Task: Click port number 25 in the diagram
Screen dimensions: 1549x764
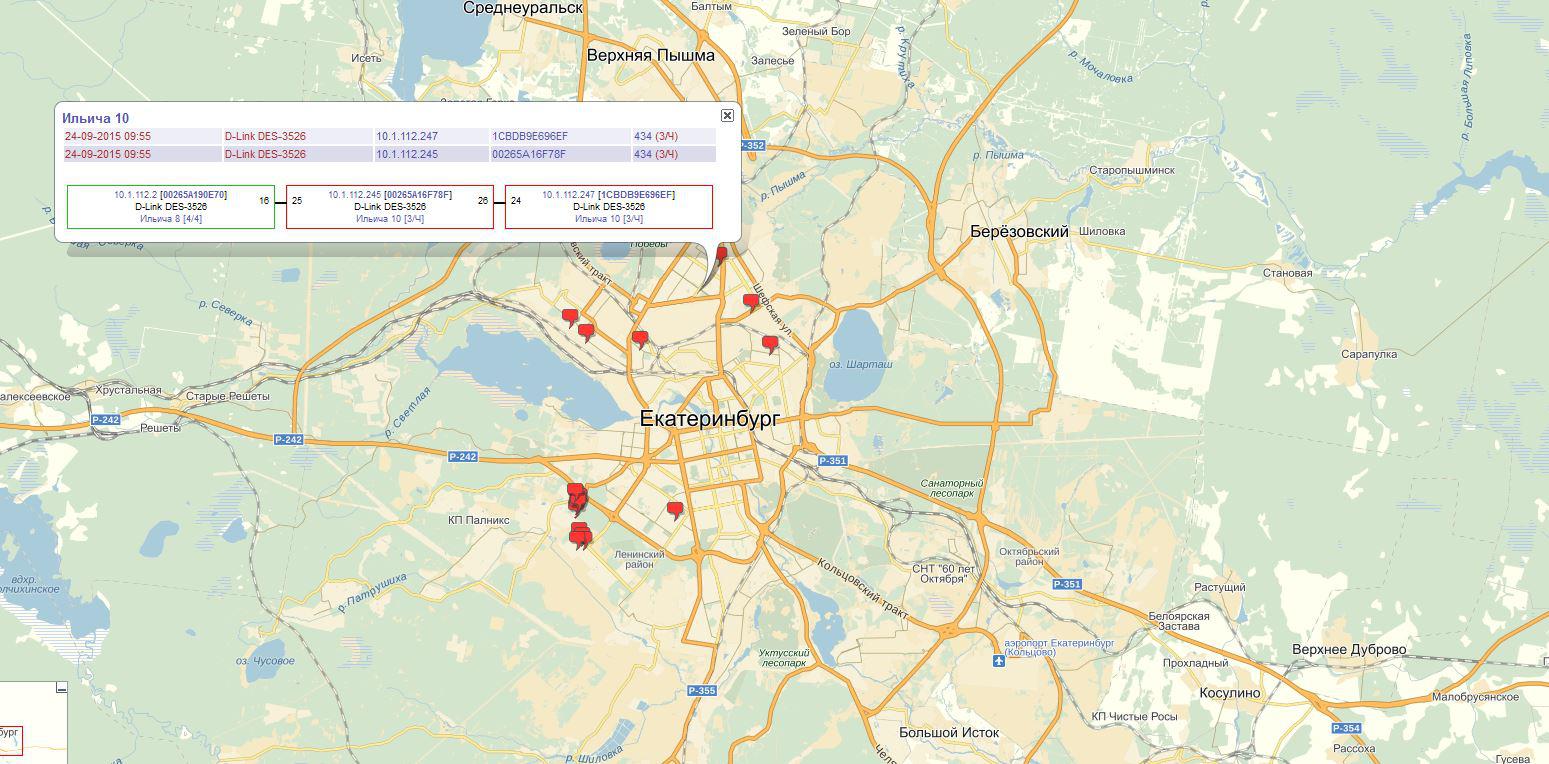Action: (x=297, y=201)
